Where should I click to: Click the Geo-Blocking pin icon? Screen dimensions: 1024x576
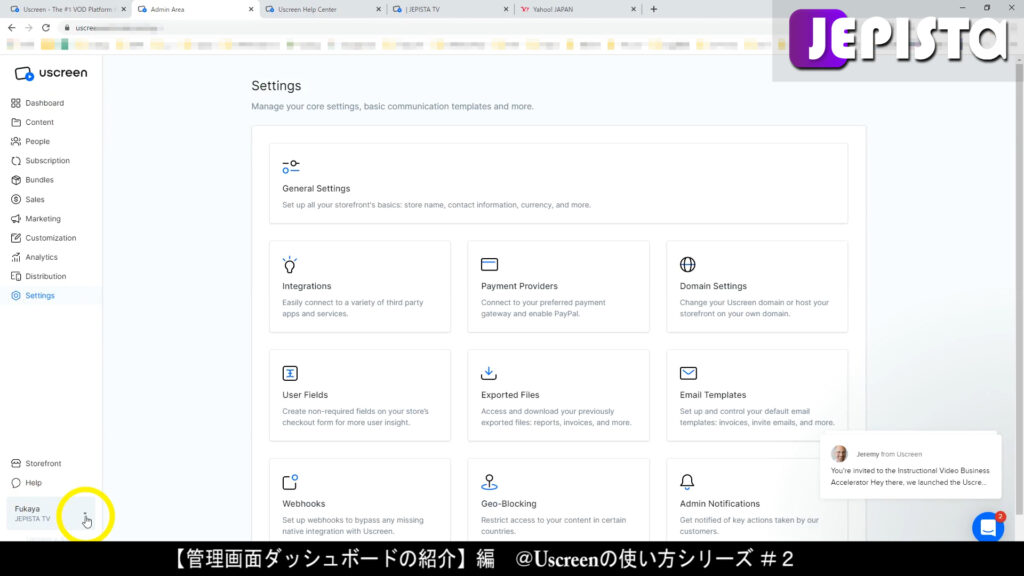click(x=489, y=482)
